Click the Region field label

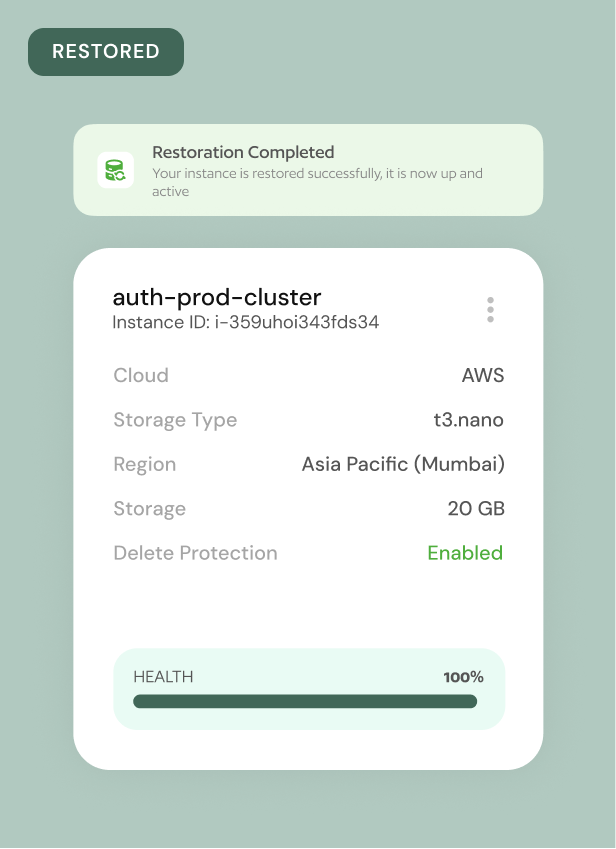point(145,464)
